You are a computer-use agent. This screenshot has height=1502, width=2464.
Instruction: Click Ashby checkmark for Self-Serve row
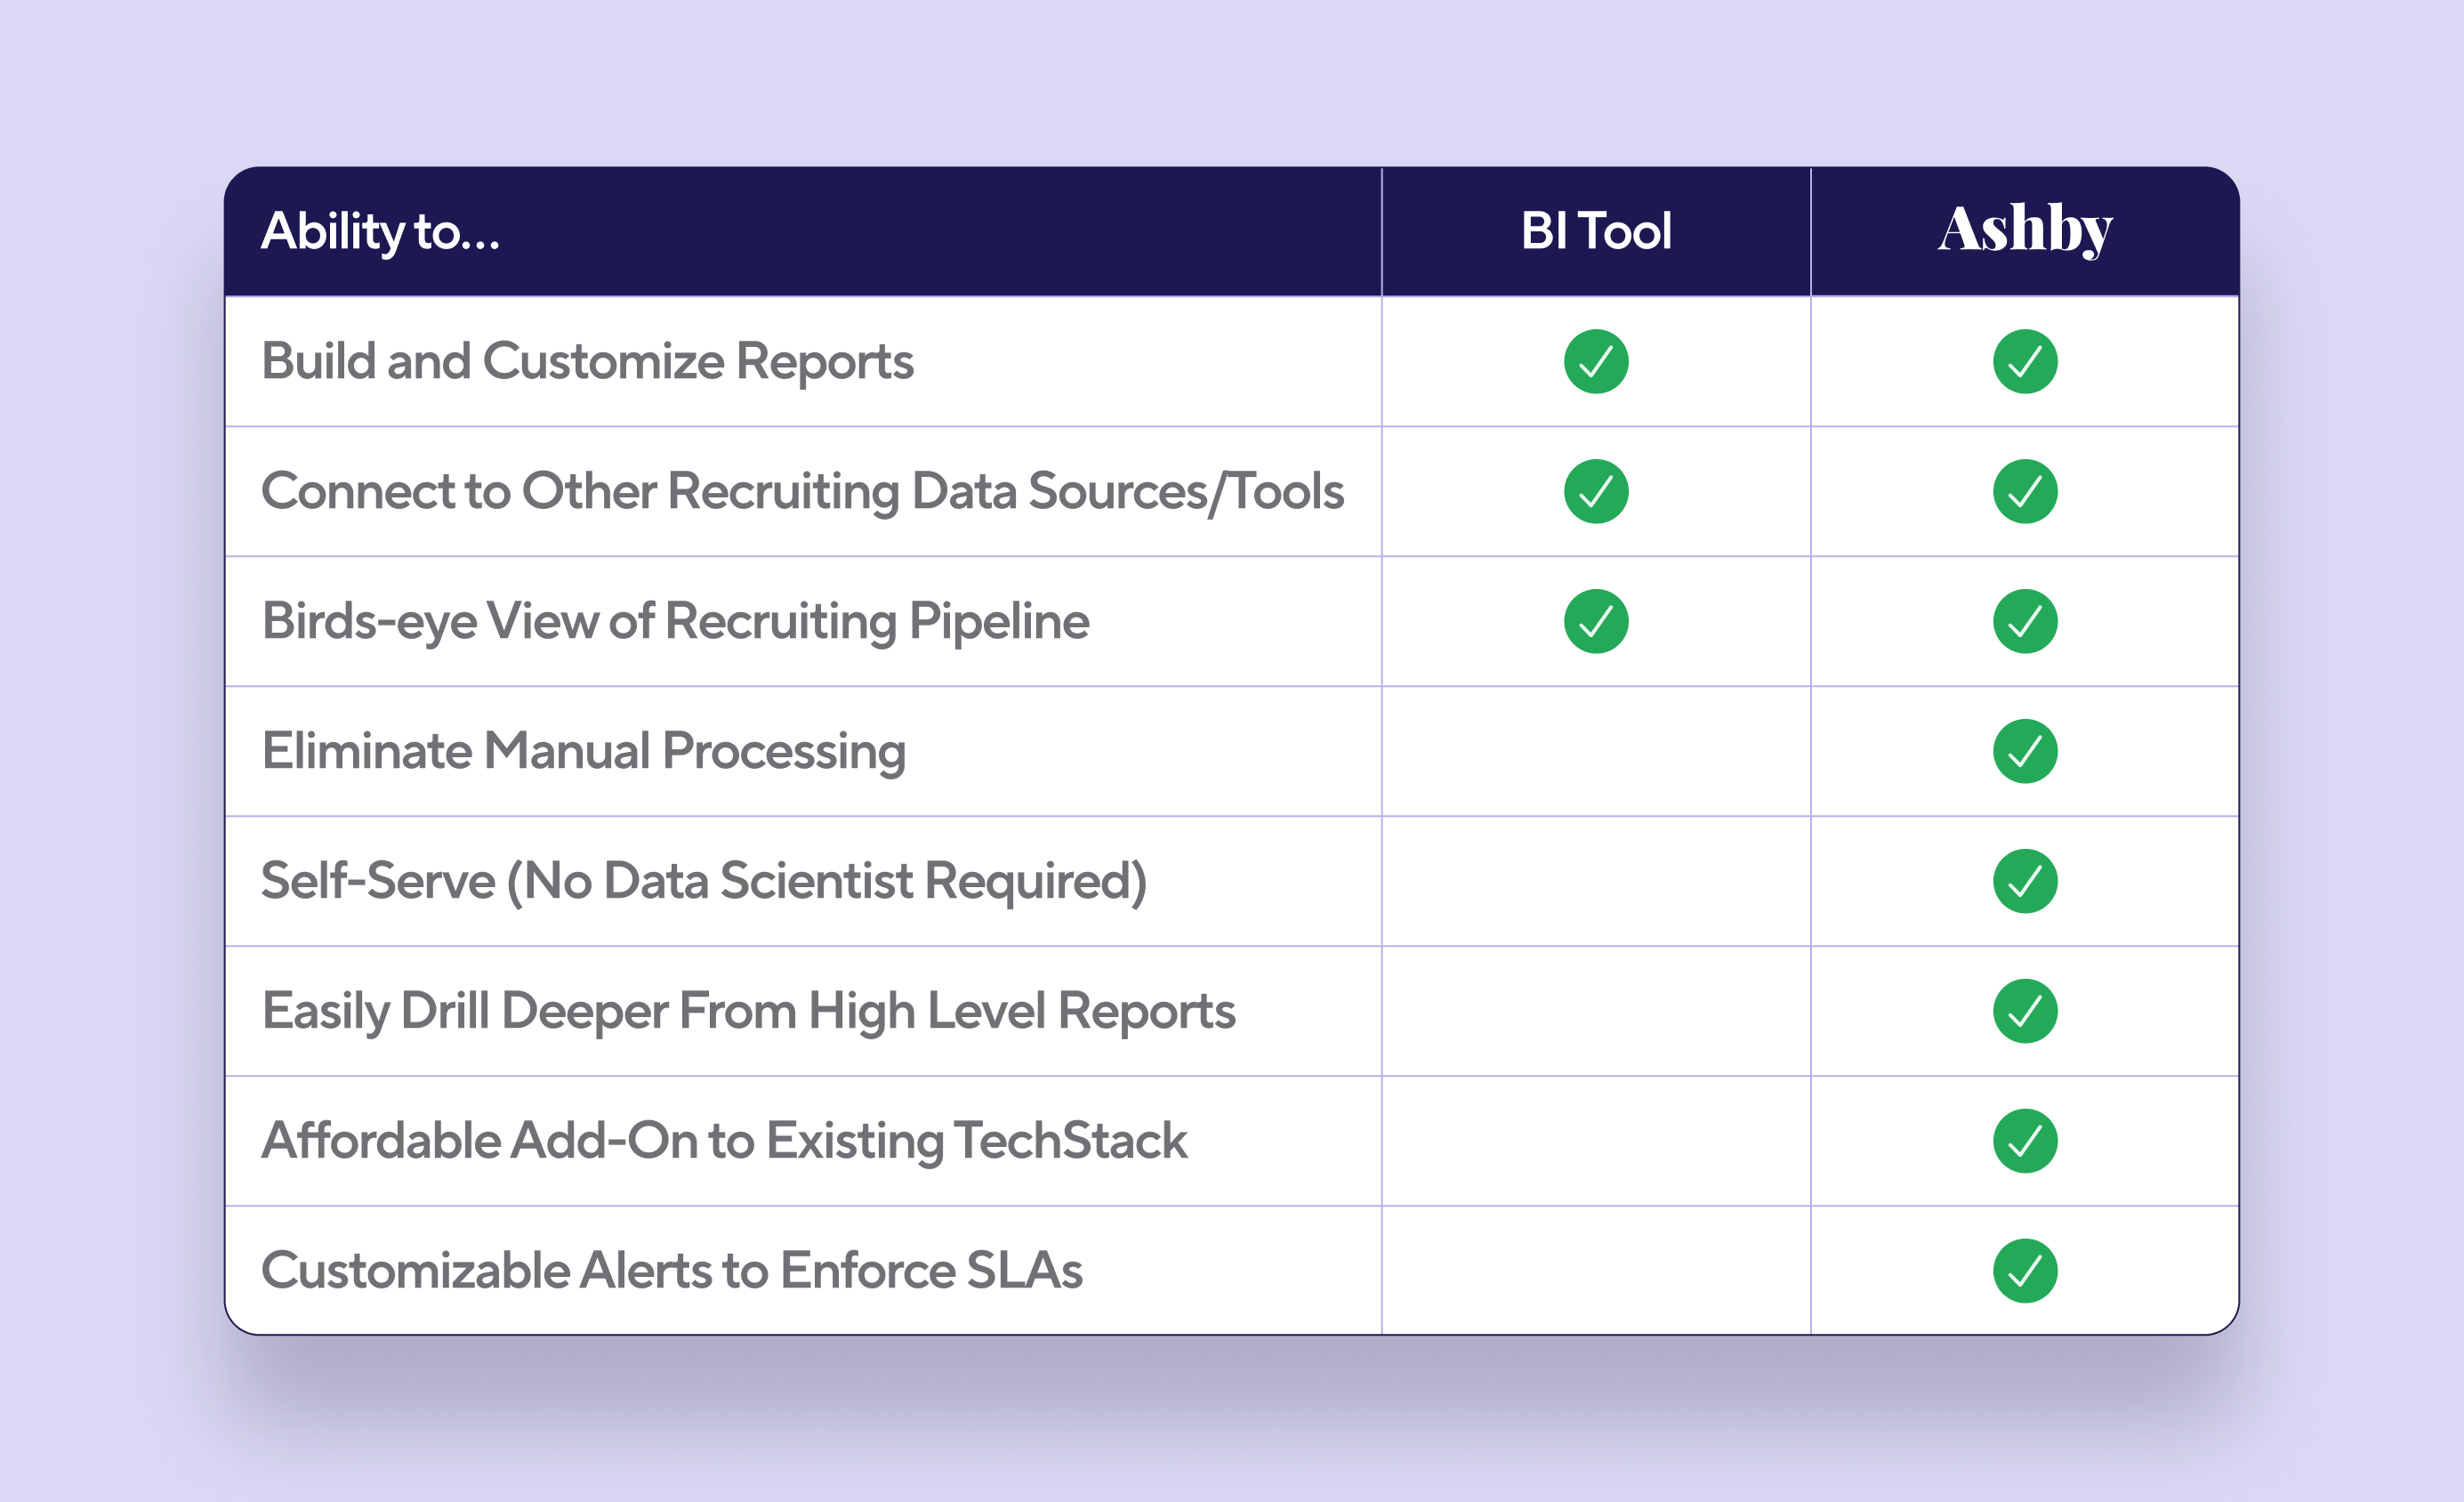(2025, 881)
